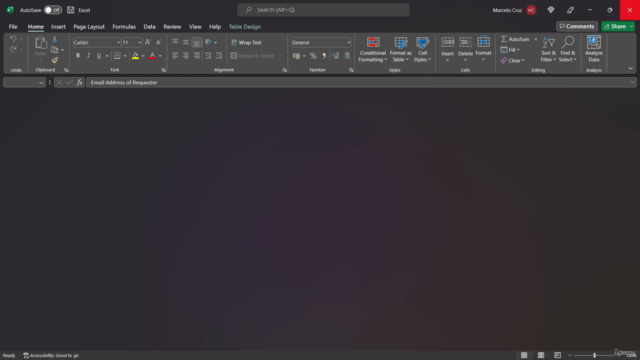Image resolution: width=640 pixels, height=360 pixels.
Task: Open the File menu
Action: pyautogui.click(x=13, y=27)
